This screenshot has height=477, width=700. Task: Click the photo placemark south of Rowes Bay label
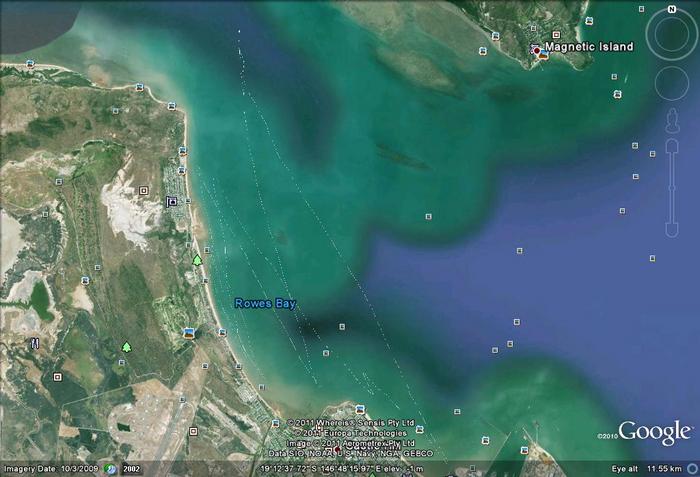pyautogui.click(x=188, y=333)
